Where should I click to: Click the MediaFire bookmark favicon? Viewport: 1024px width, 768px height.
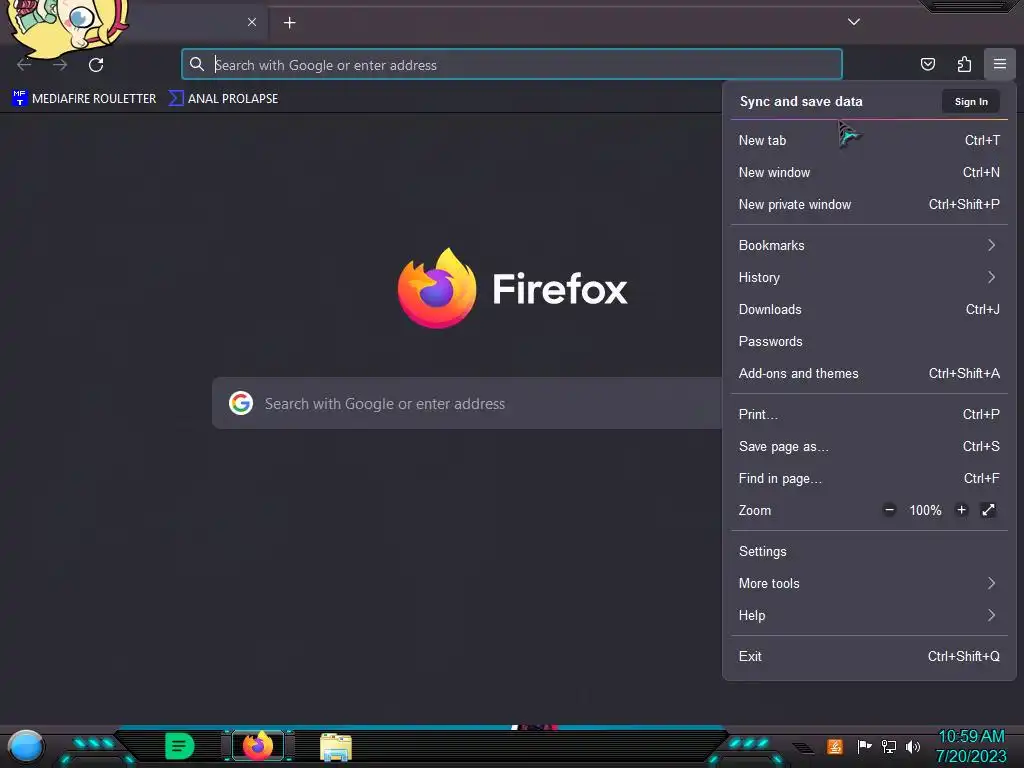[x=20, y=99]
